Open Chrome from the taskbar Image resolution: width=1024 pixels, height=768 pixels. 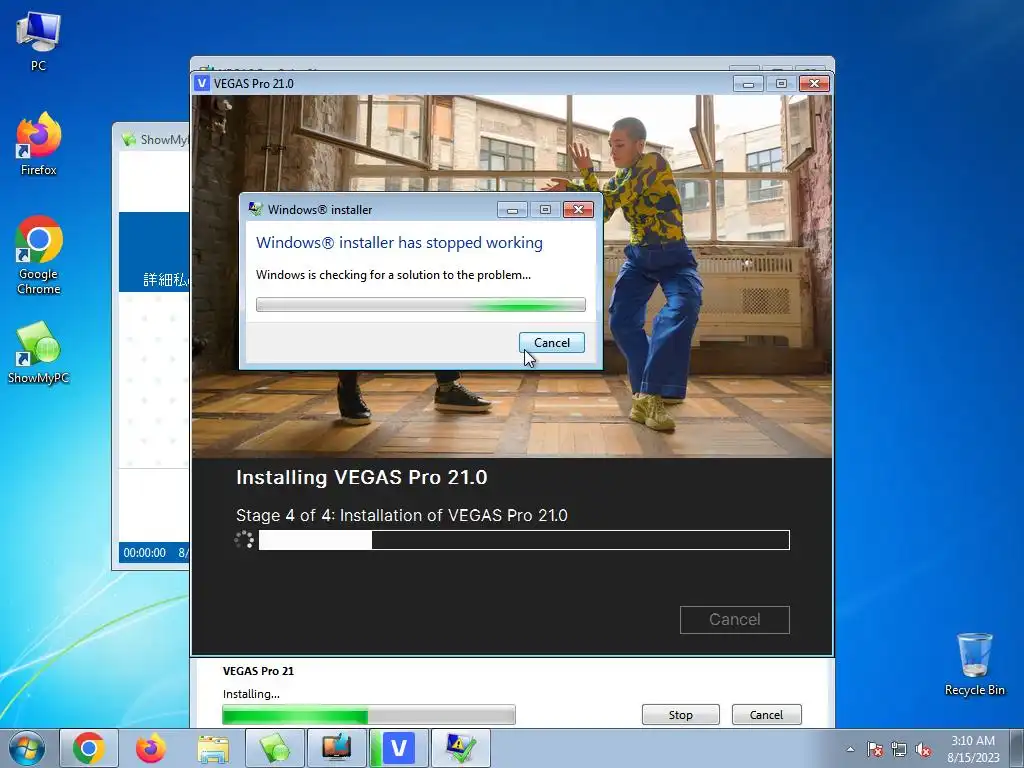89,748
